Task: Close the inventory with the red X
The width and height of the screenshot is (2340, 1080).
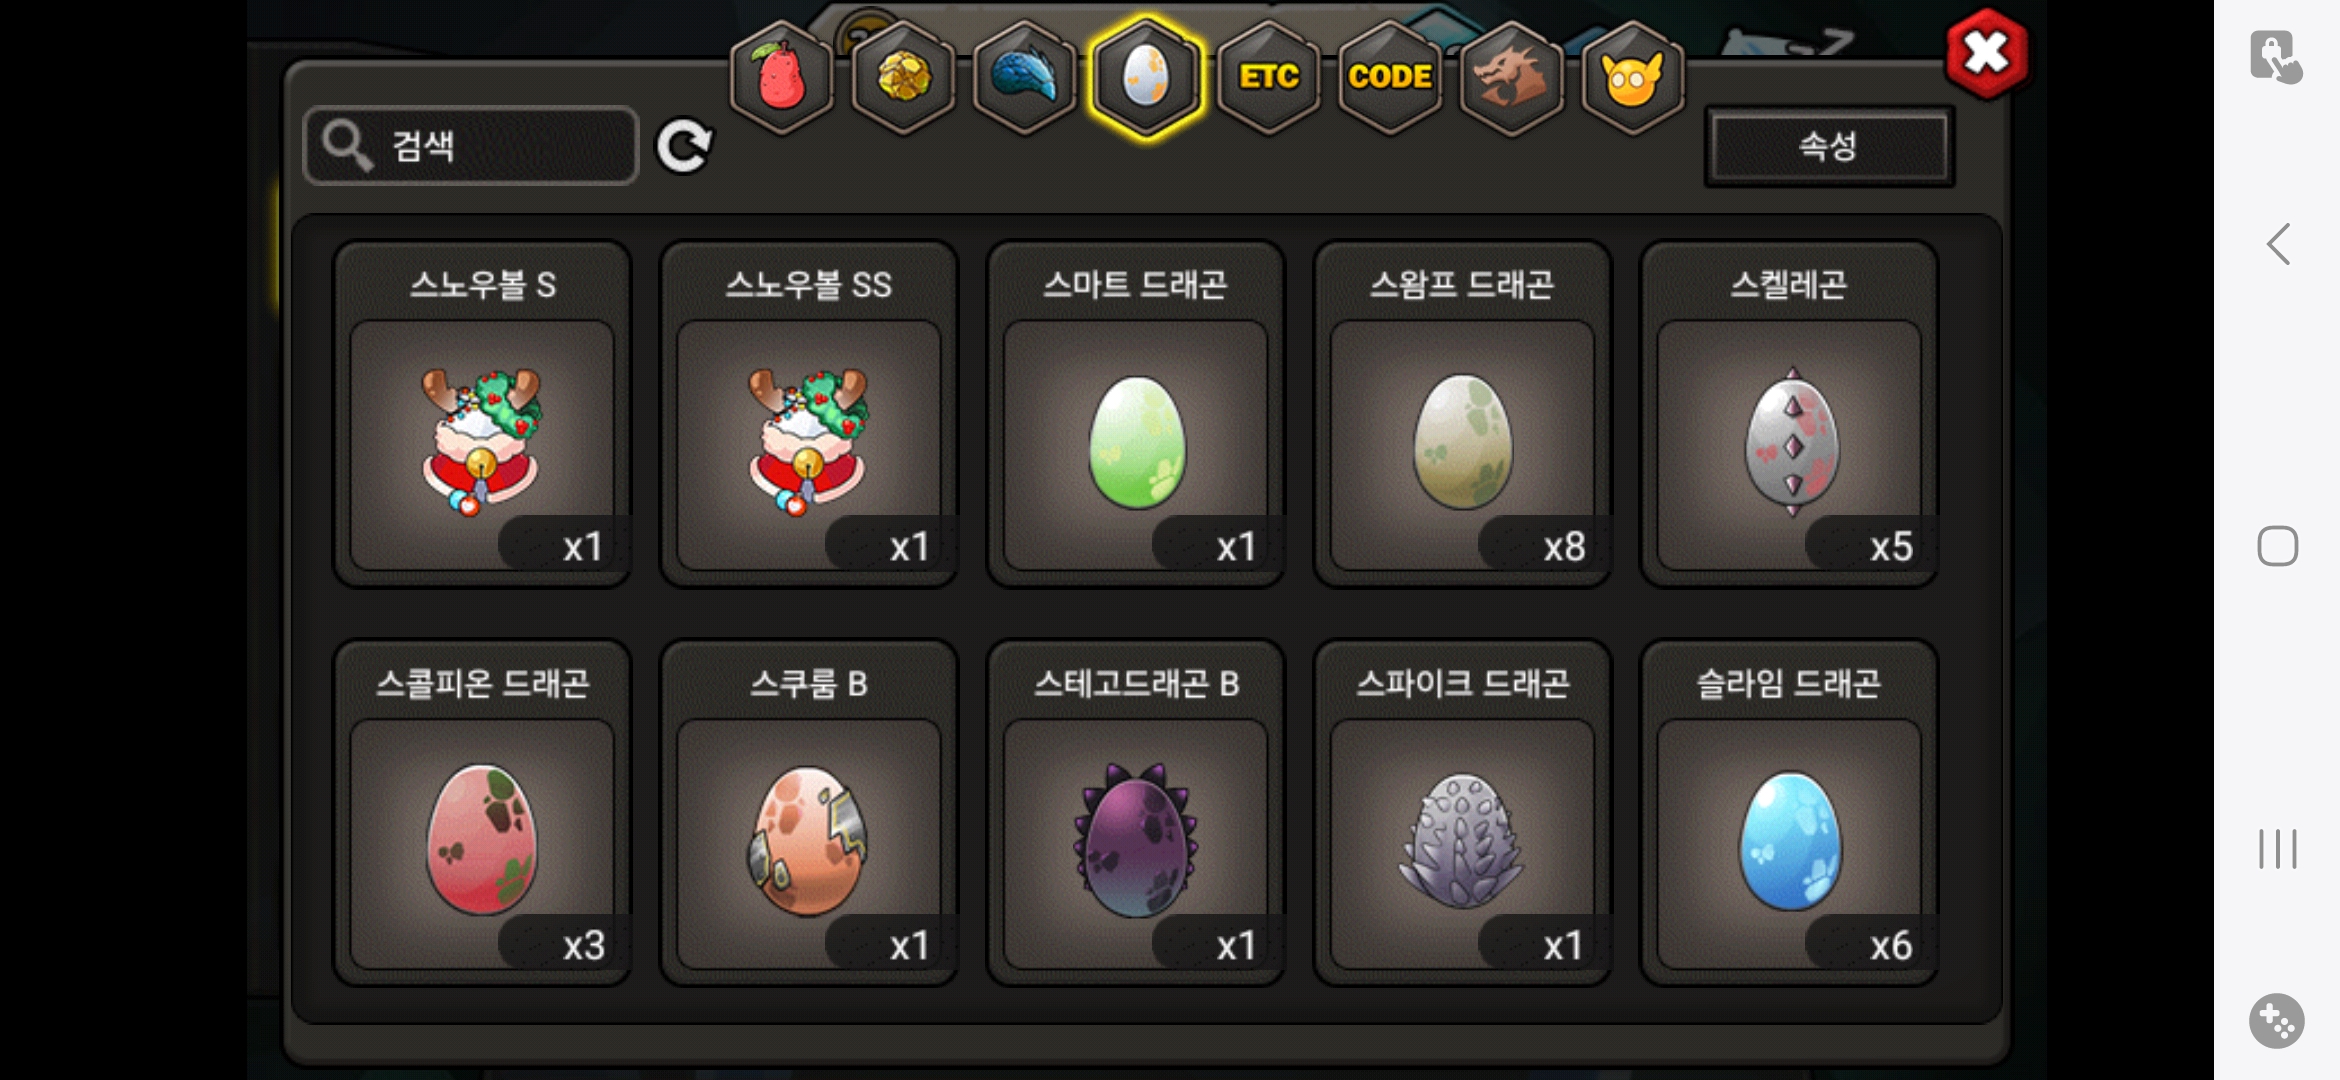Action: click(1987, 54)
